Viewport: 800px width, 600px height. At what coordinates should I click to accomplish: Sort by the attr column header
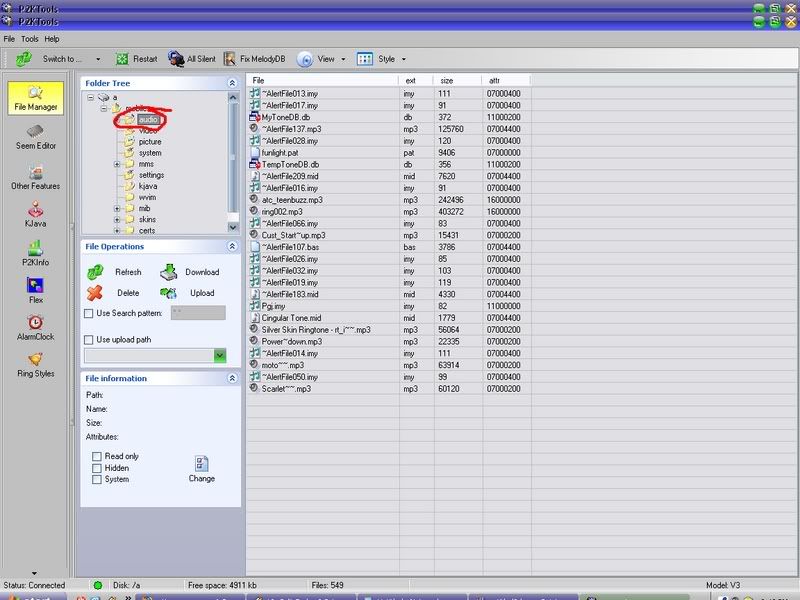click(x=506, y=81)
